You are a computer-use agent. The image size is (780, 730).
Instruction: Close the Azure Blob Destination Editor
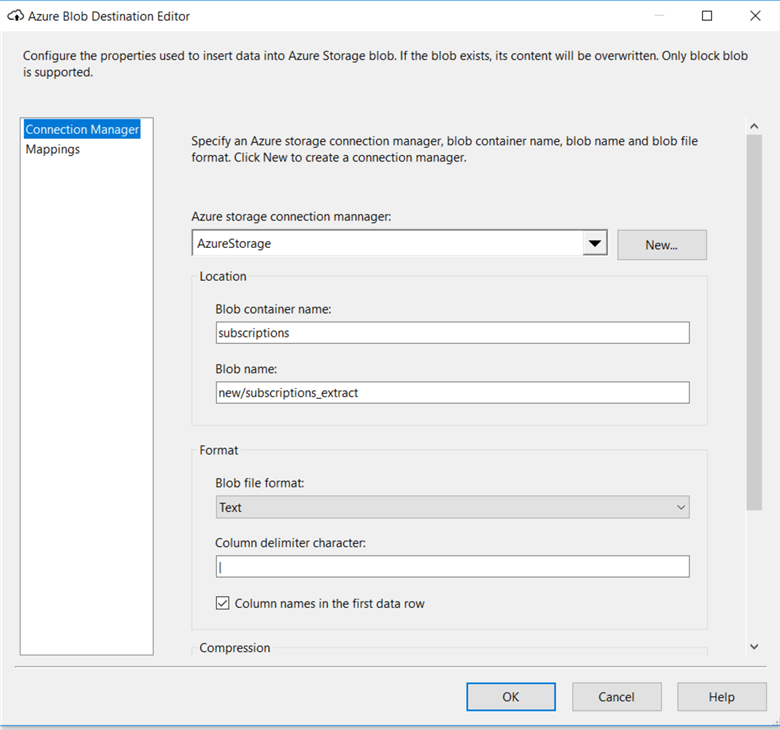754,16
